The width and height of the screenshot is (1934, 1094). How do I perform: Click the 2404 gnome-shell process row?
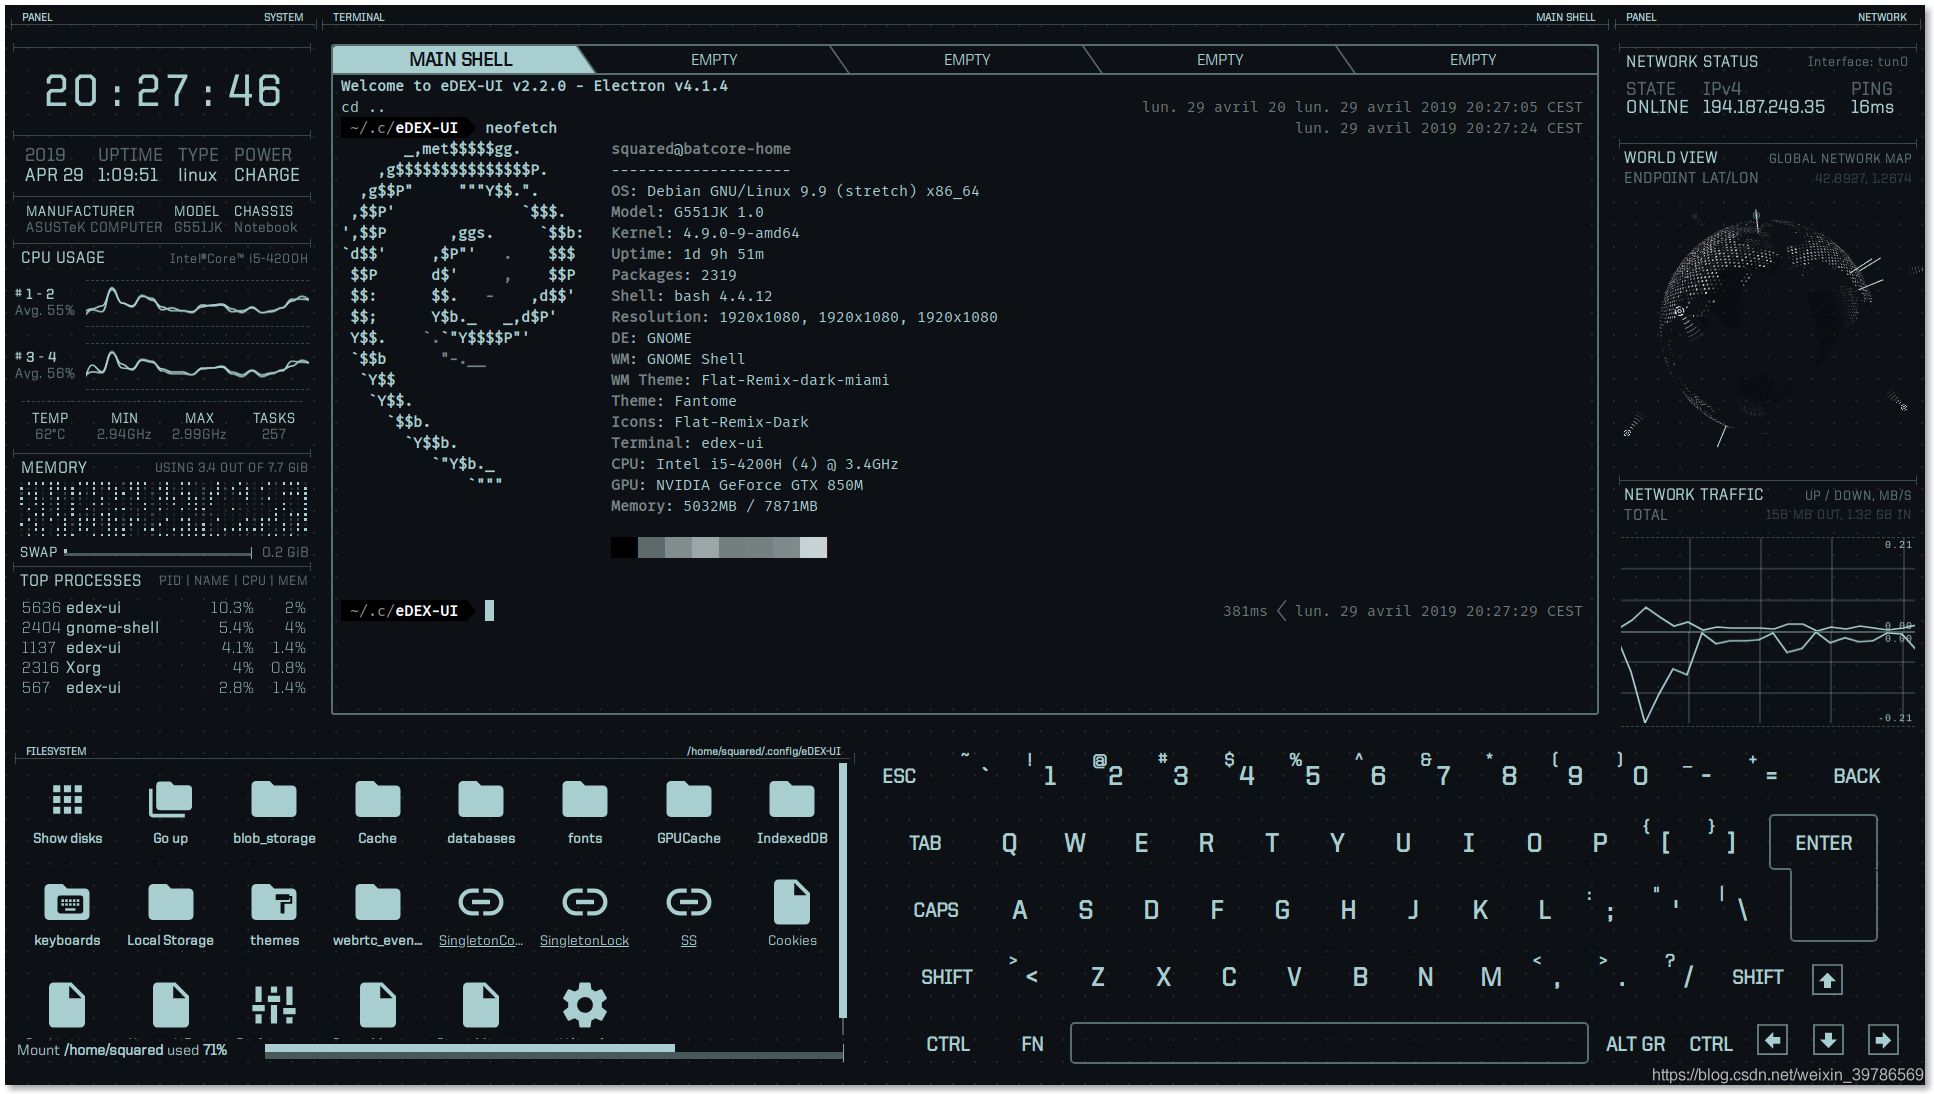[x=164, y=627]
